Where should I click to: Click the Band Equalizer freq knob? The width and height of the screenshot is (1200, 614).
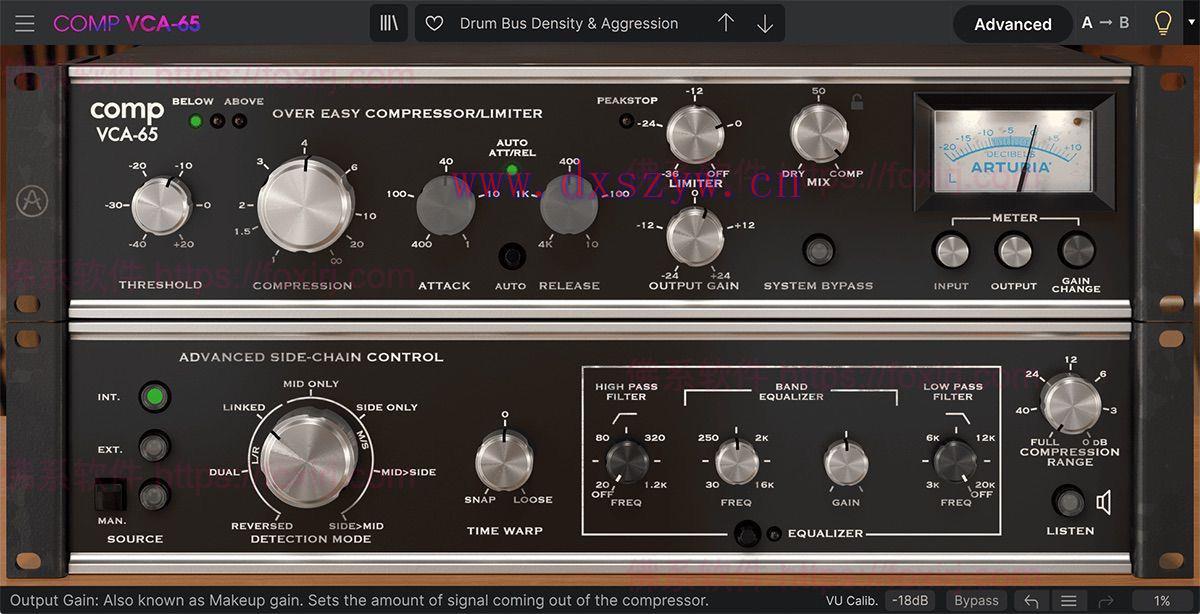(737, 462)
